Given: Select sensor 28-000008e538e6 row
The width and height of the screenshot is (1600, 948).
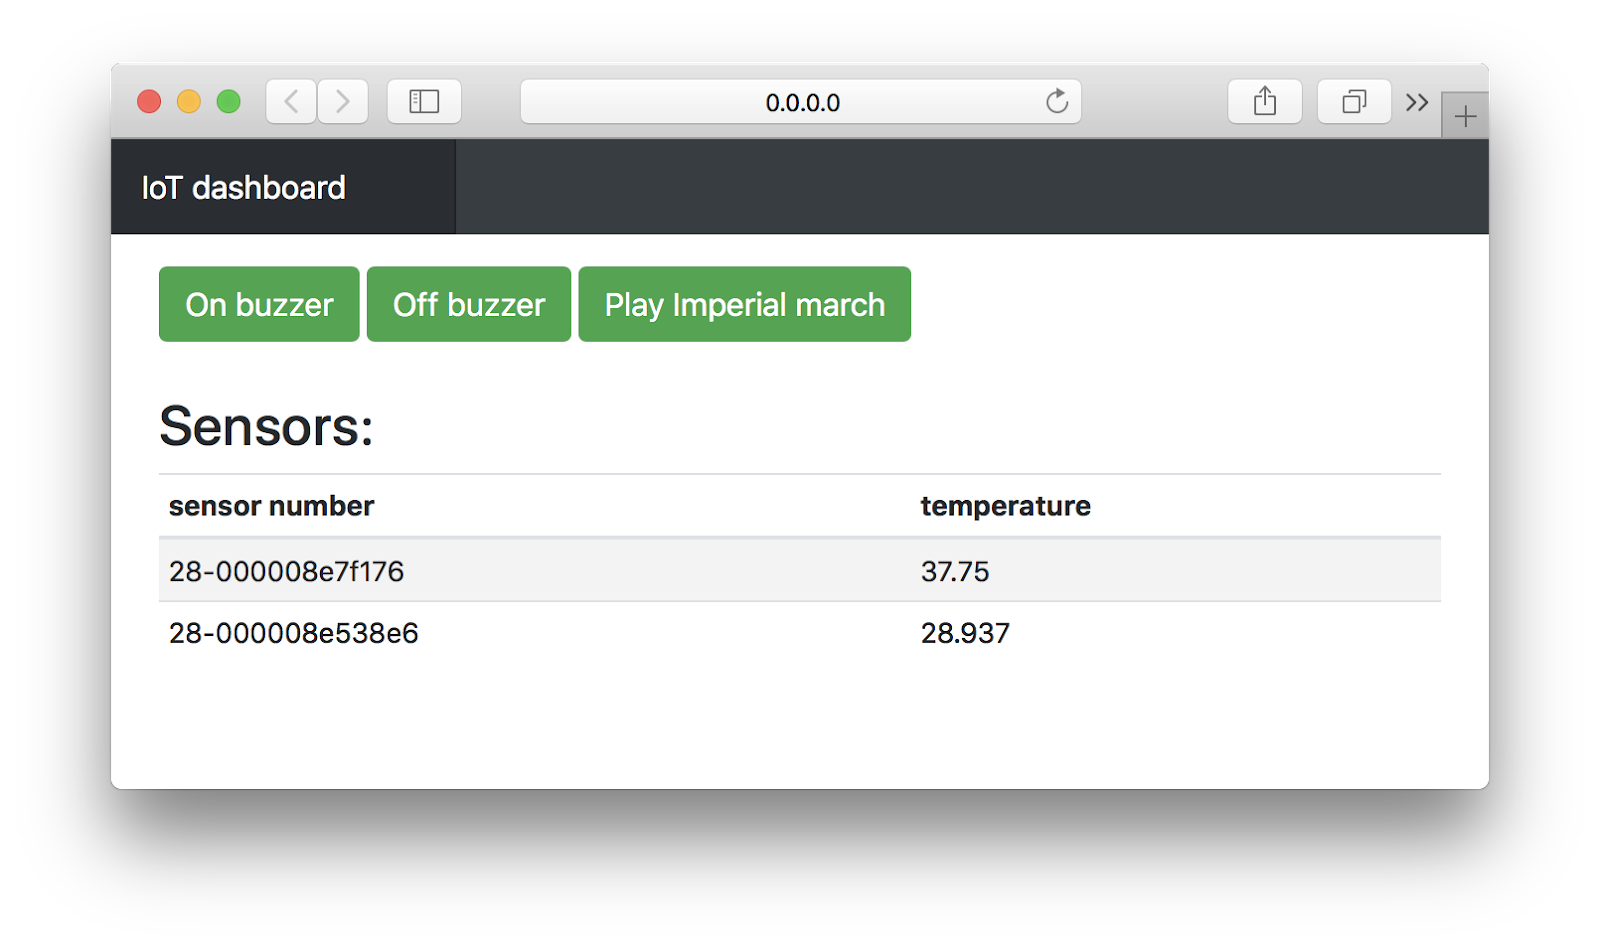Looking at the screenshot, I should (293, 633).
